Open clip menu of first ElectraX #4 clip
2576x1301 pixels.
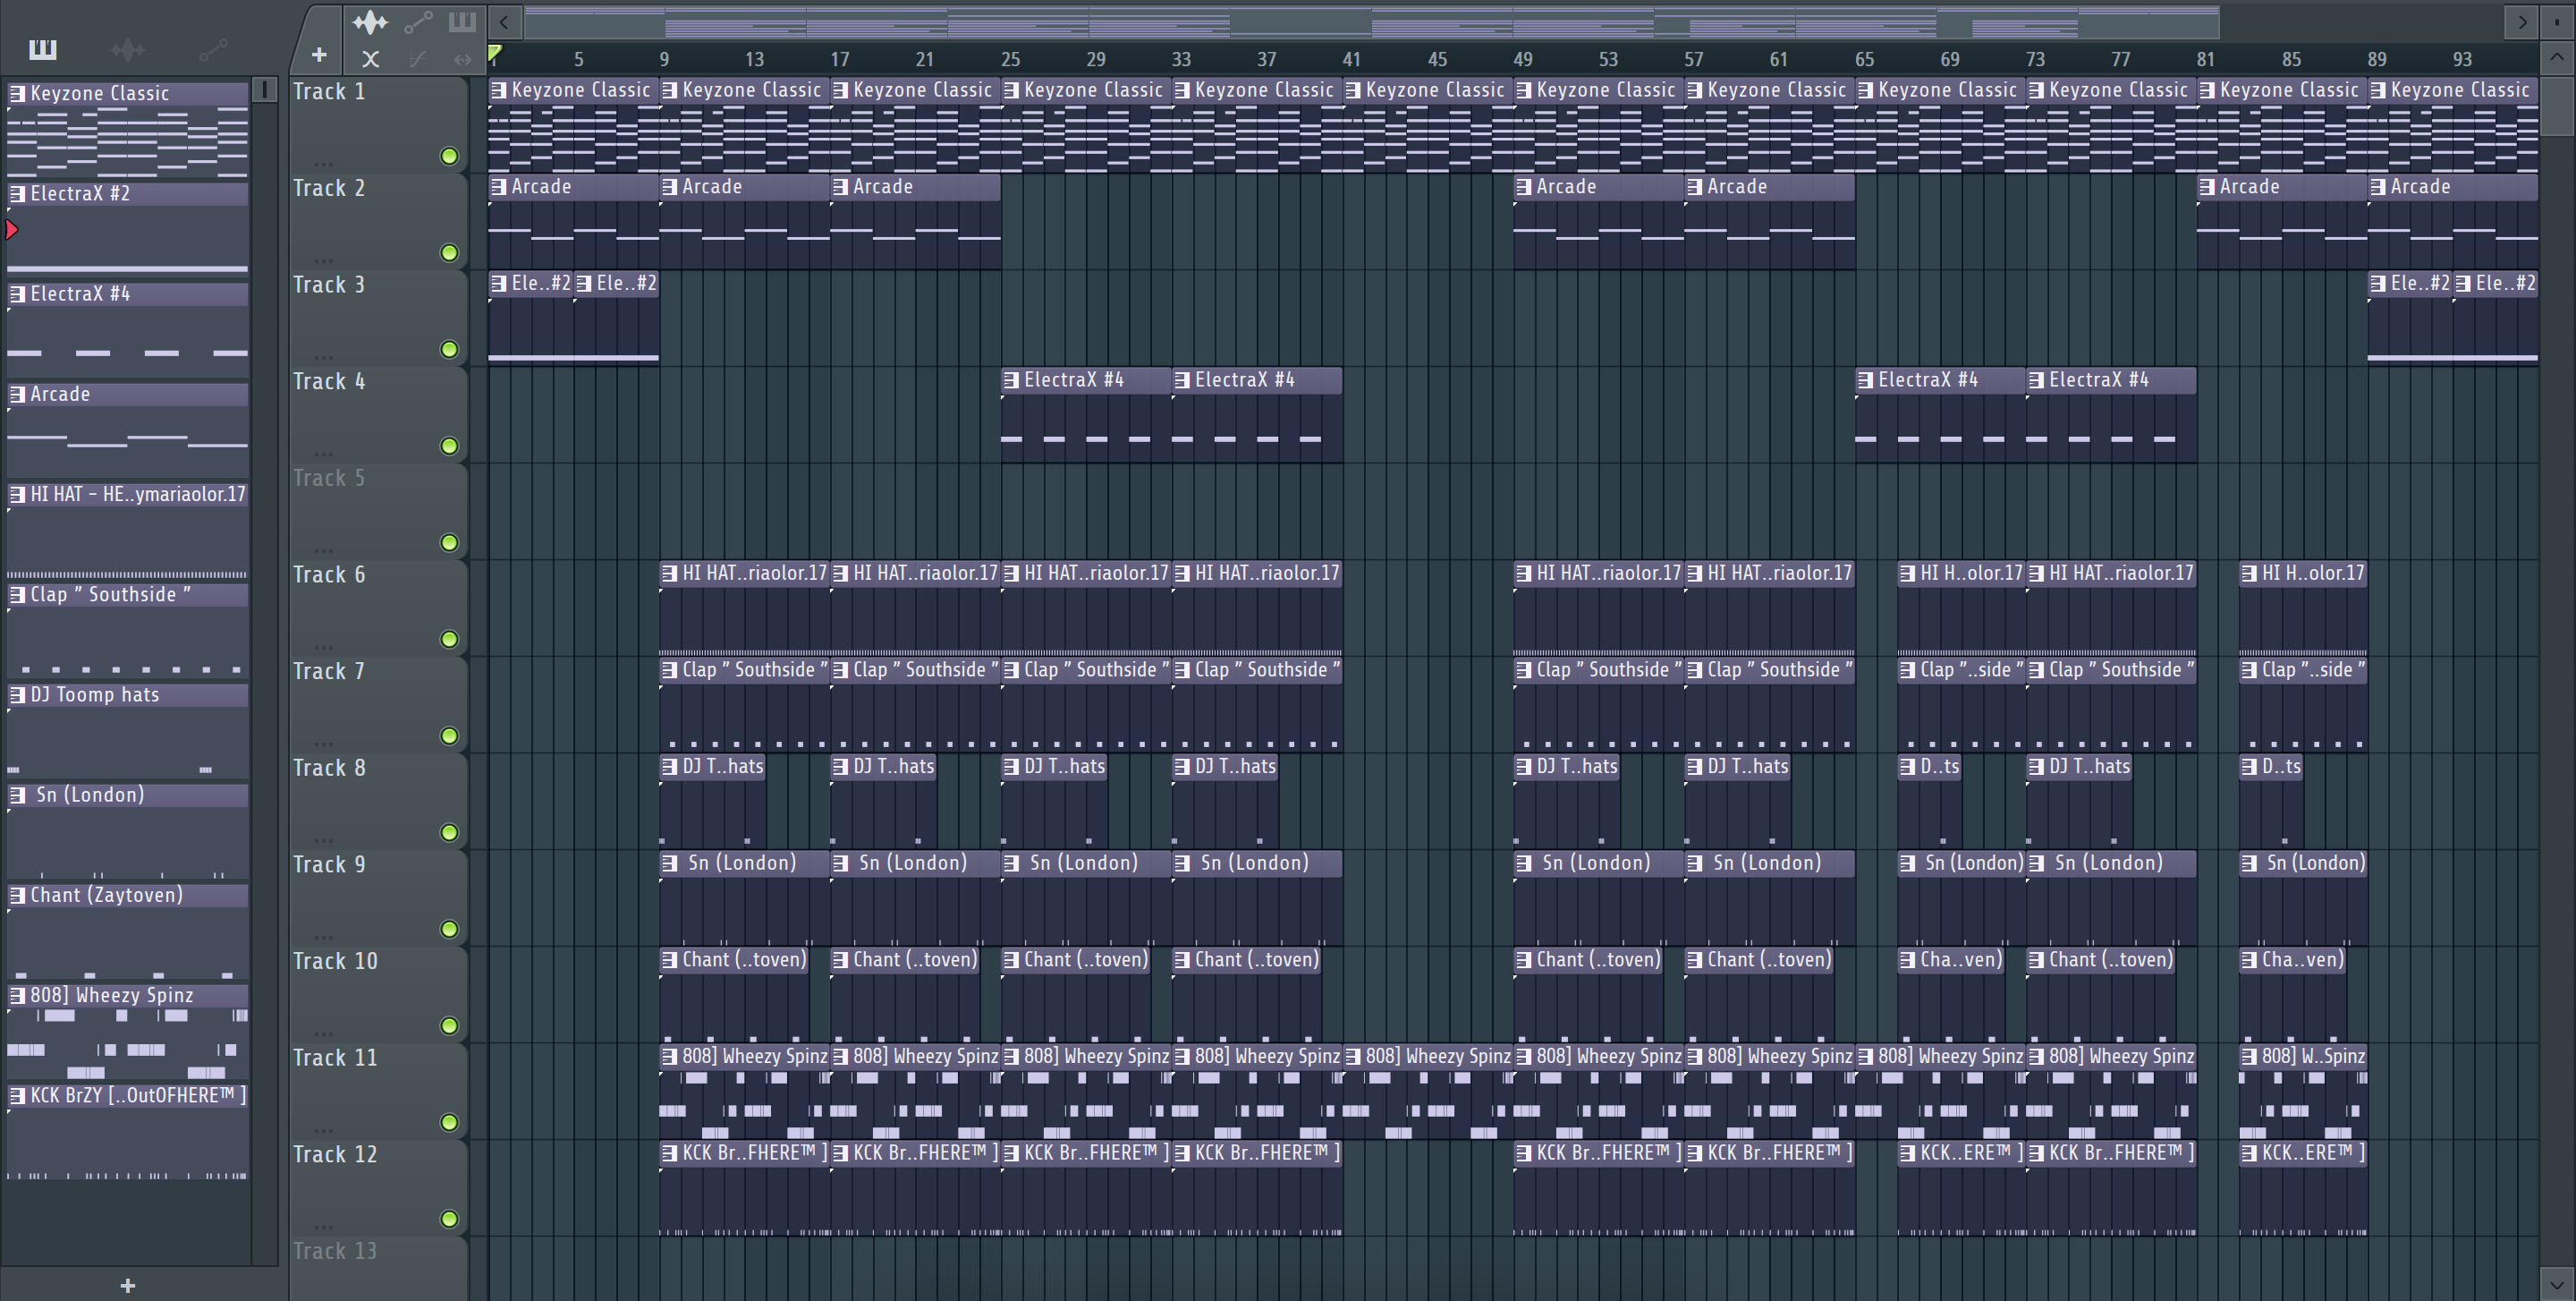tap(1011, 380)
